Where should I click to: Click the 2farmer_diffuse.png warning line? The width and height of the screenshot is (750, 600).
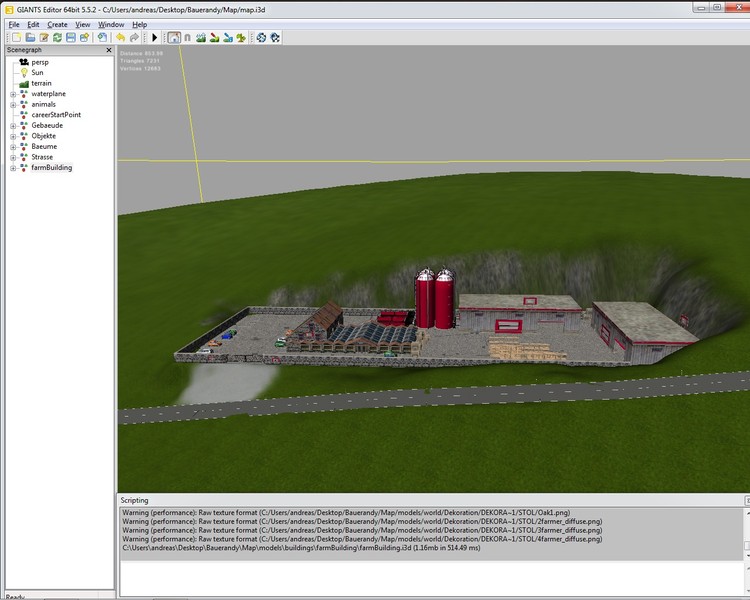point(362,521)
